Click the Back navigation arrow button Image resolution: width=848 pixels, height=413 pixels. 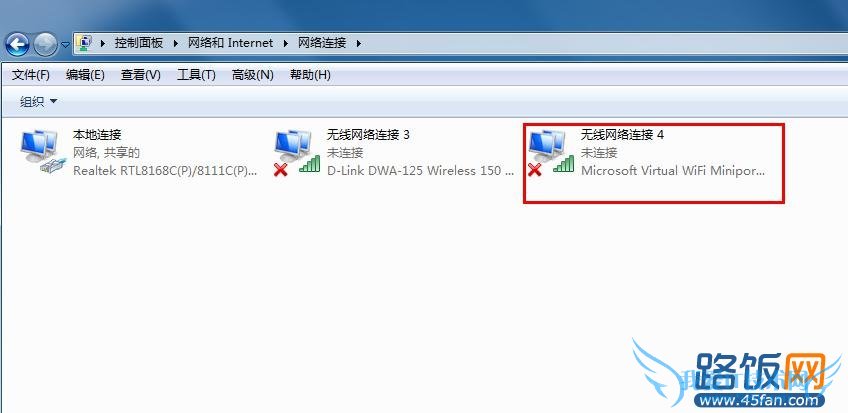(17, 44)
